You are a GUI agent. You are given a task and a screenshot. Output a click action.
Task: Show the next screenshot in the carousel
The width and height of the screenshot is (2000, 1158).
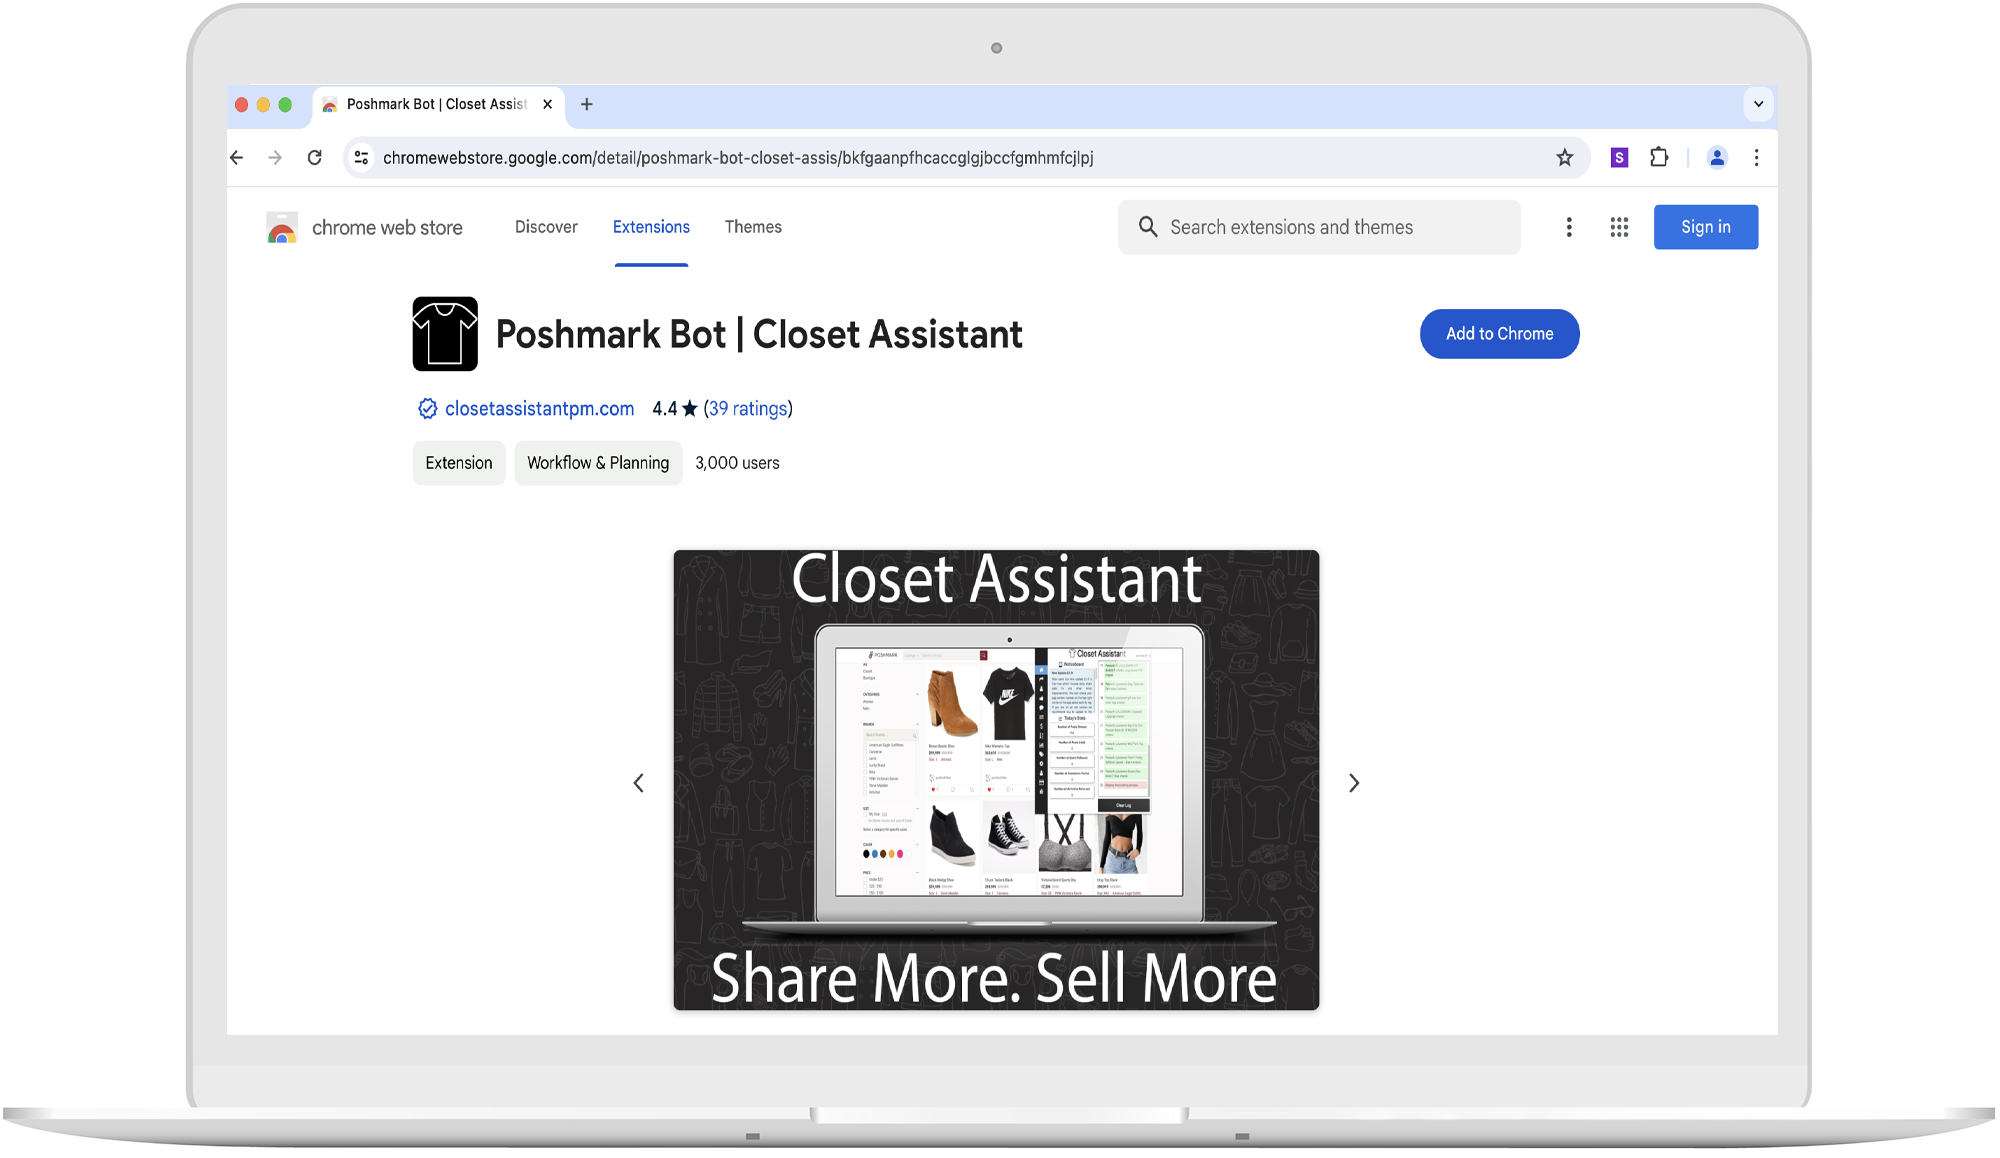pyautogui.click(x=1353, y=783)
